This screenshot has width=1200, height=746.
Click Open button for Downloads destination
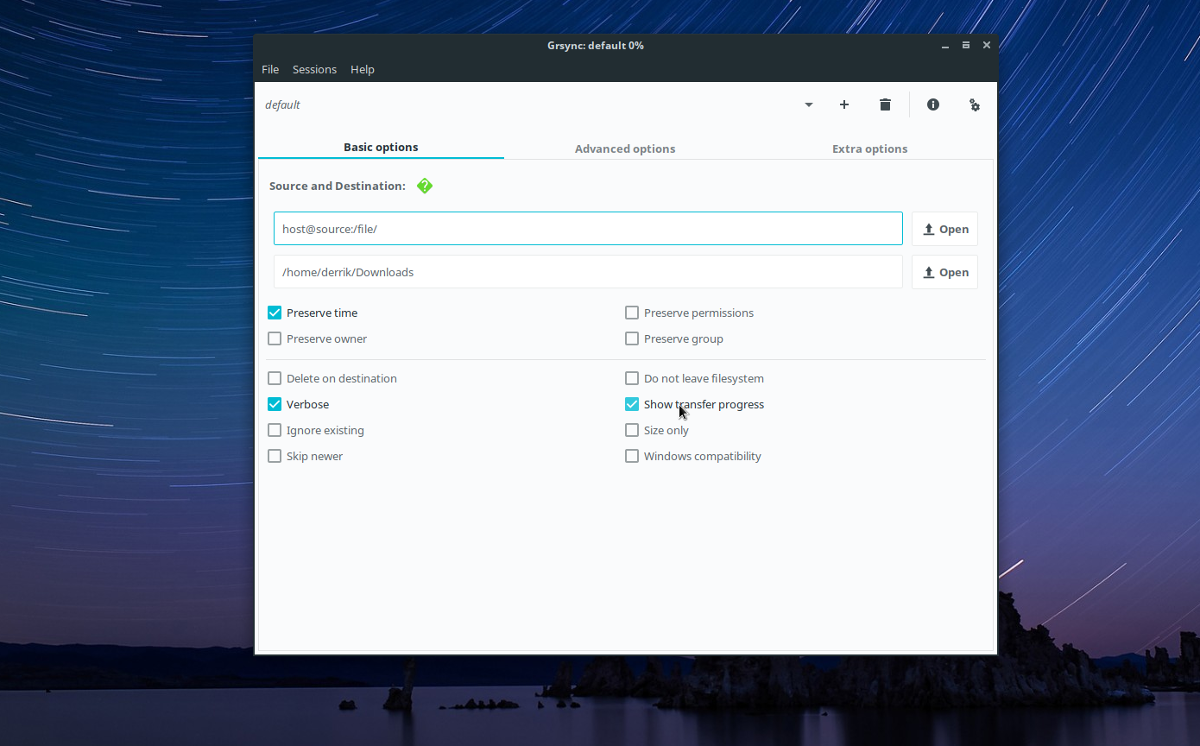click(945, 272)
